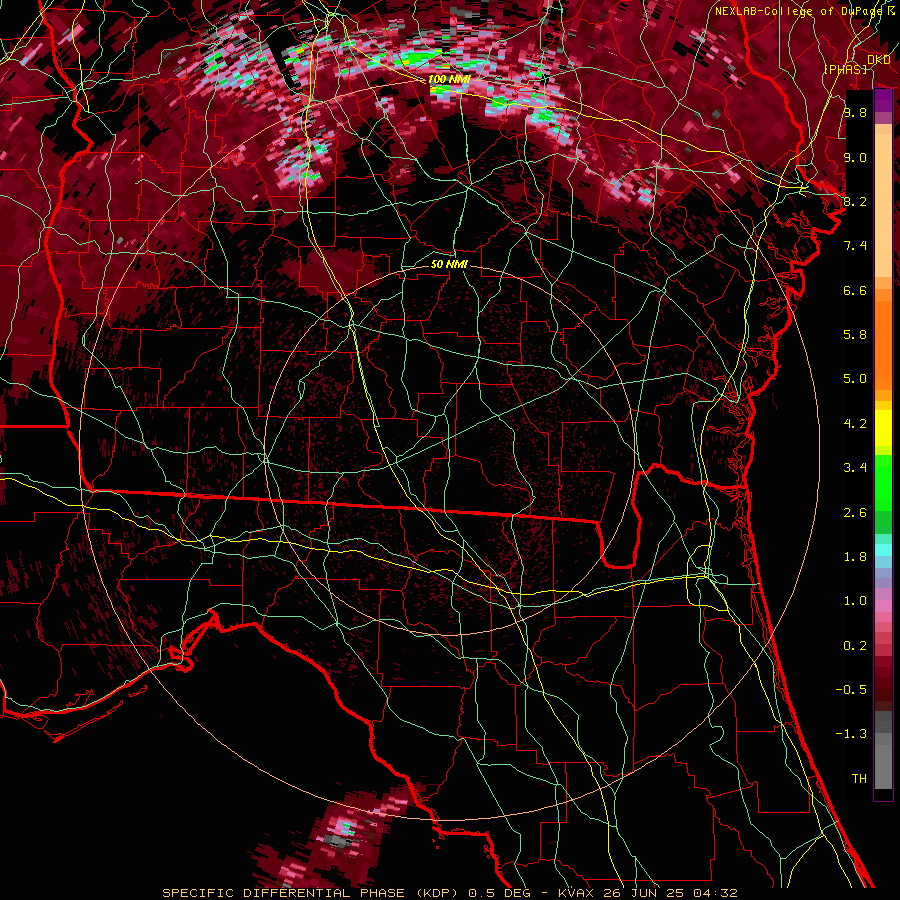Screen dimensions: 900x900
Task: Click the DKD product label
Action: pyautogui.click(x=878, y=60)
